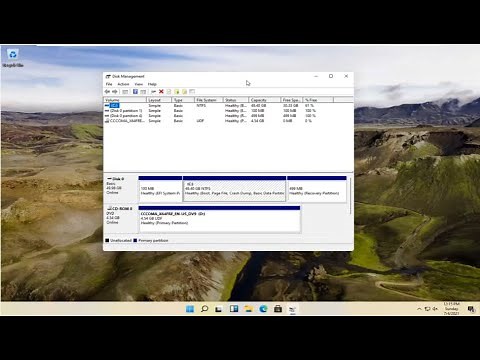Click the left yellow folder toolbar icon
Image resolution: width=480 pixels, height=360 pixels.
coord(177,91)
